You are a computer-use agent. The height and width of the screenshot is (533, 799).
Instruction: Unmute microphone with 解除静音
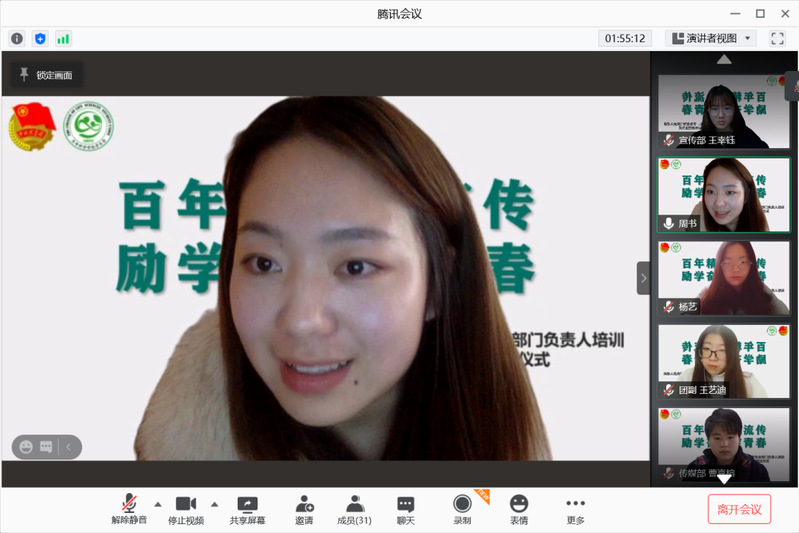128,510
